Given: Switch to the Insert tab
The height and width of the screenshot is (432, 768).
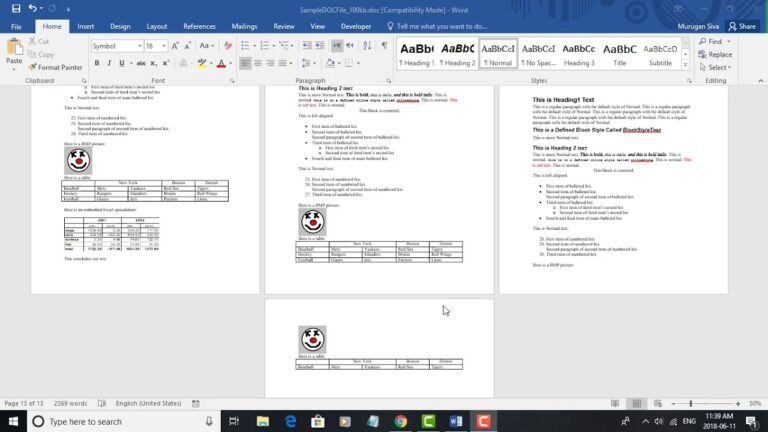Looking at the screenshot, I should click(x=86, y=26).
